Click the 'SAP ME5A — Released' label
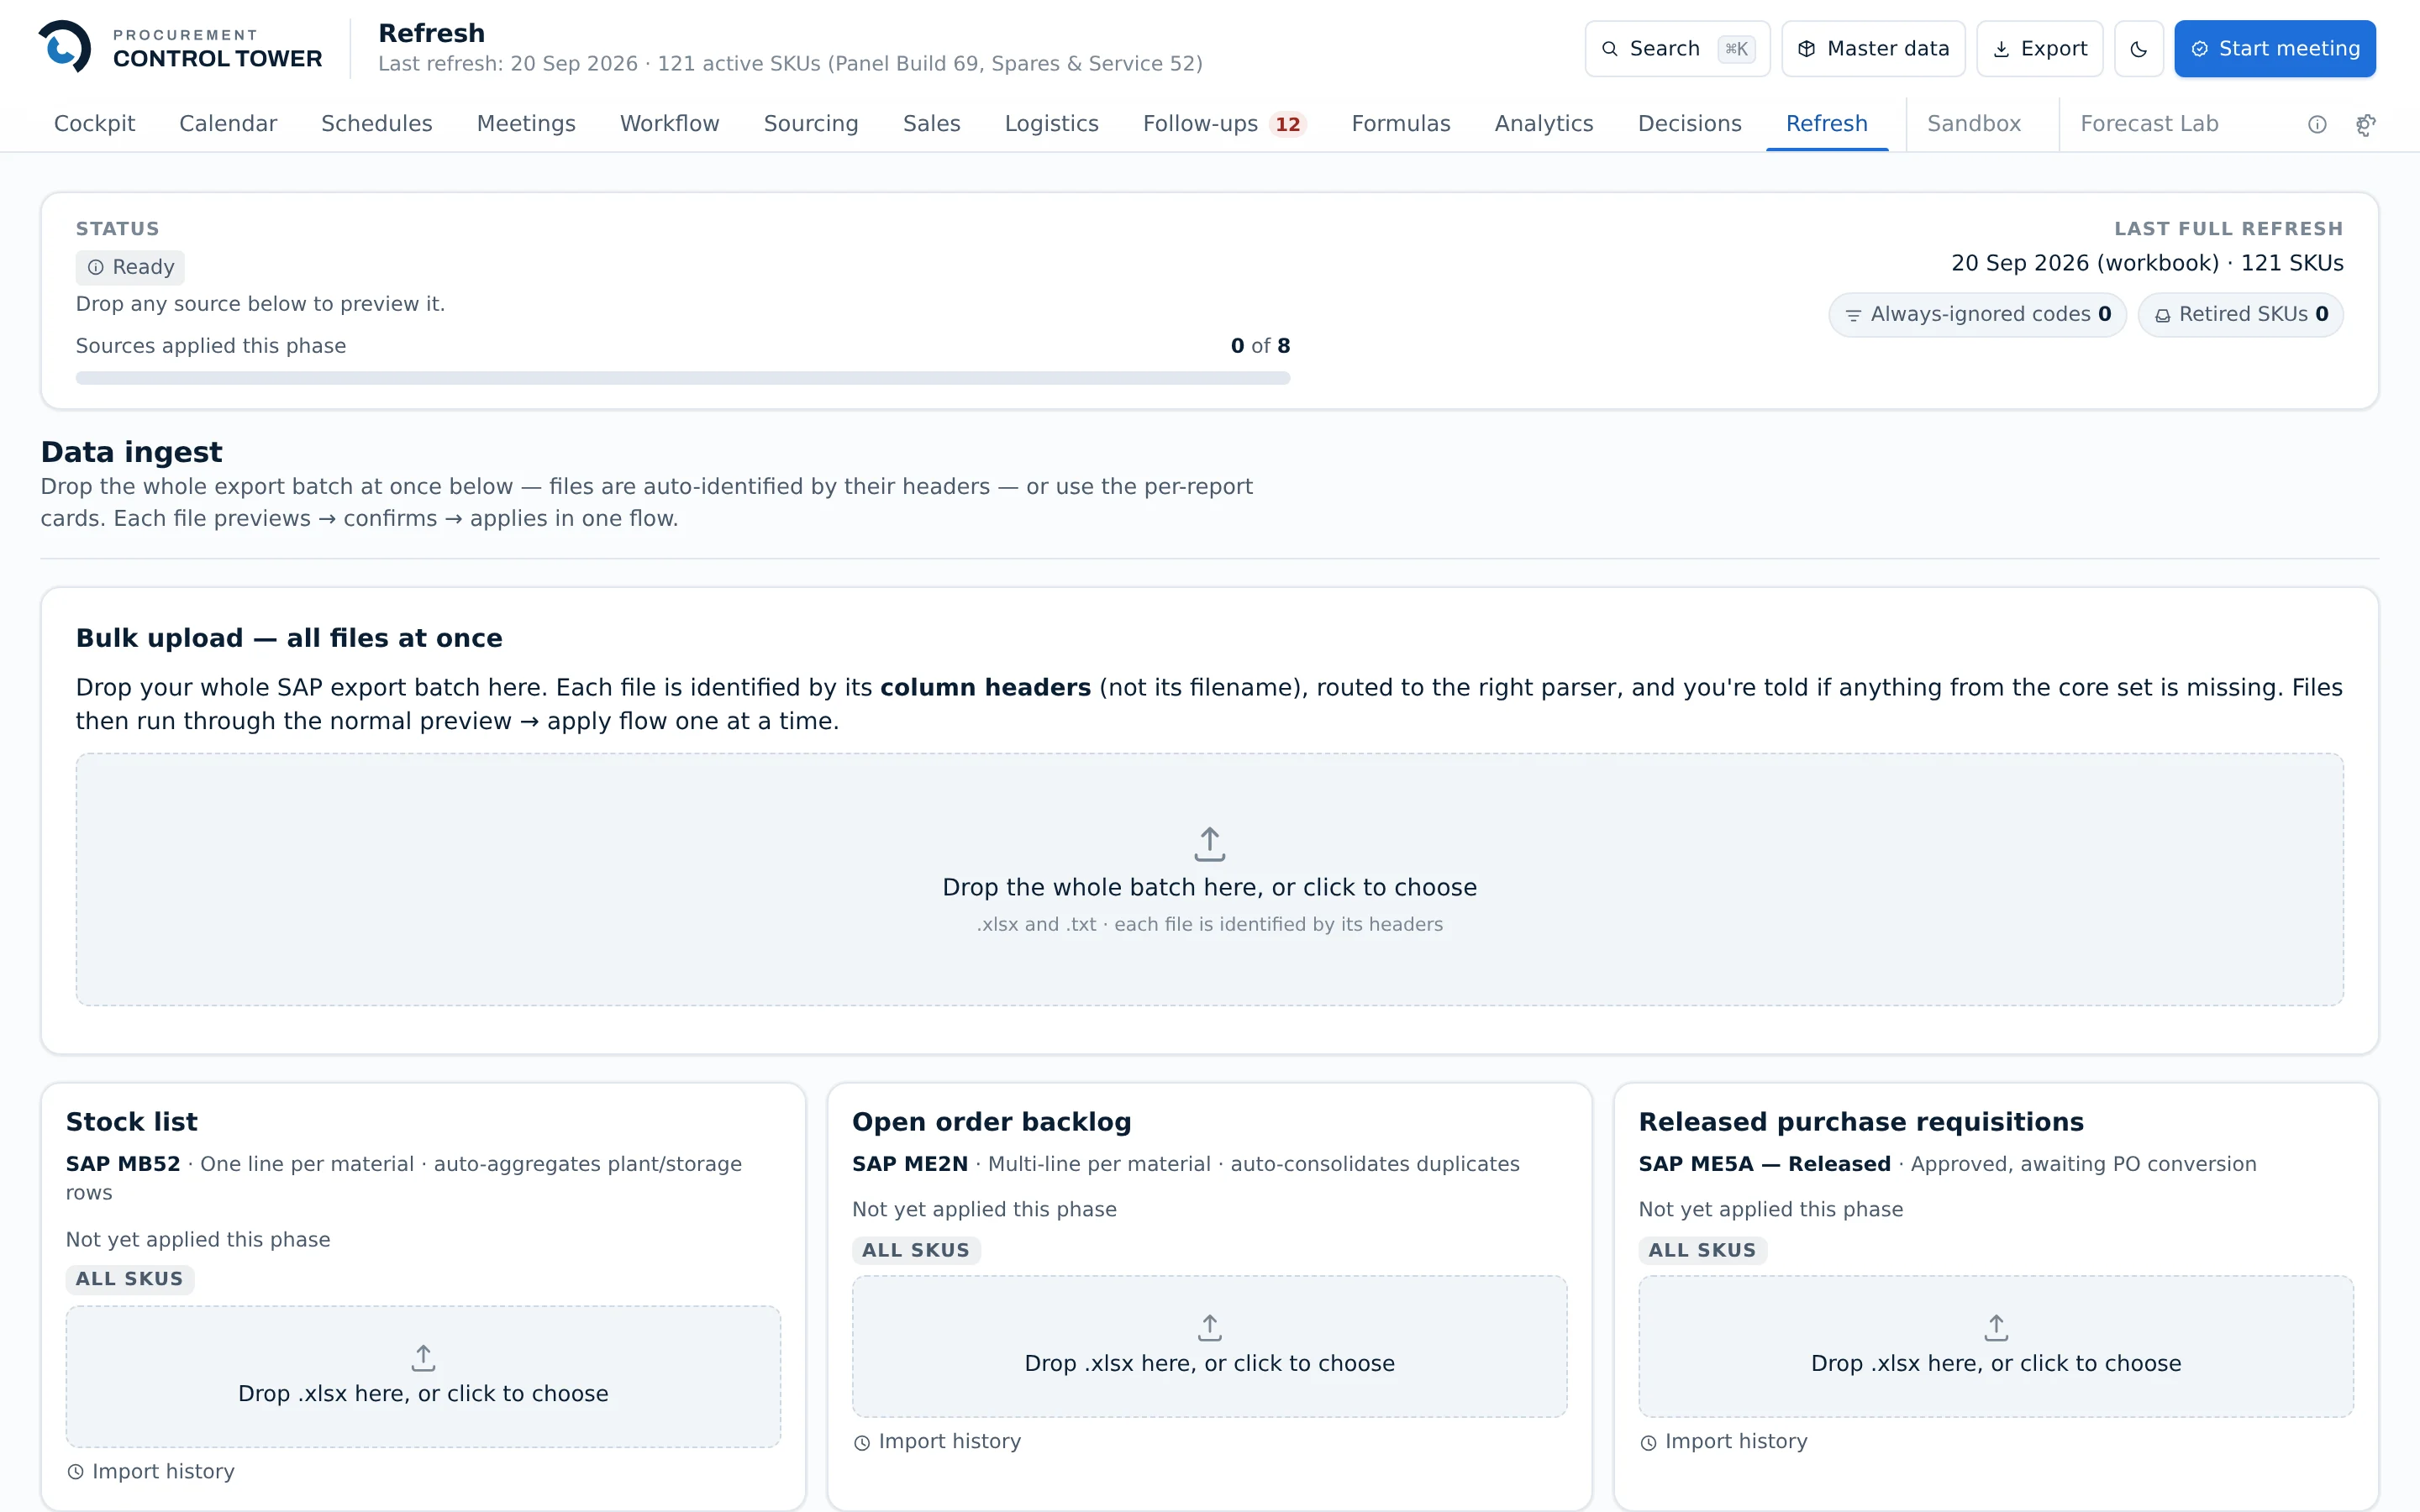The image size is (2420, 1512). pos(1764,1164)
